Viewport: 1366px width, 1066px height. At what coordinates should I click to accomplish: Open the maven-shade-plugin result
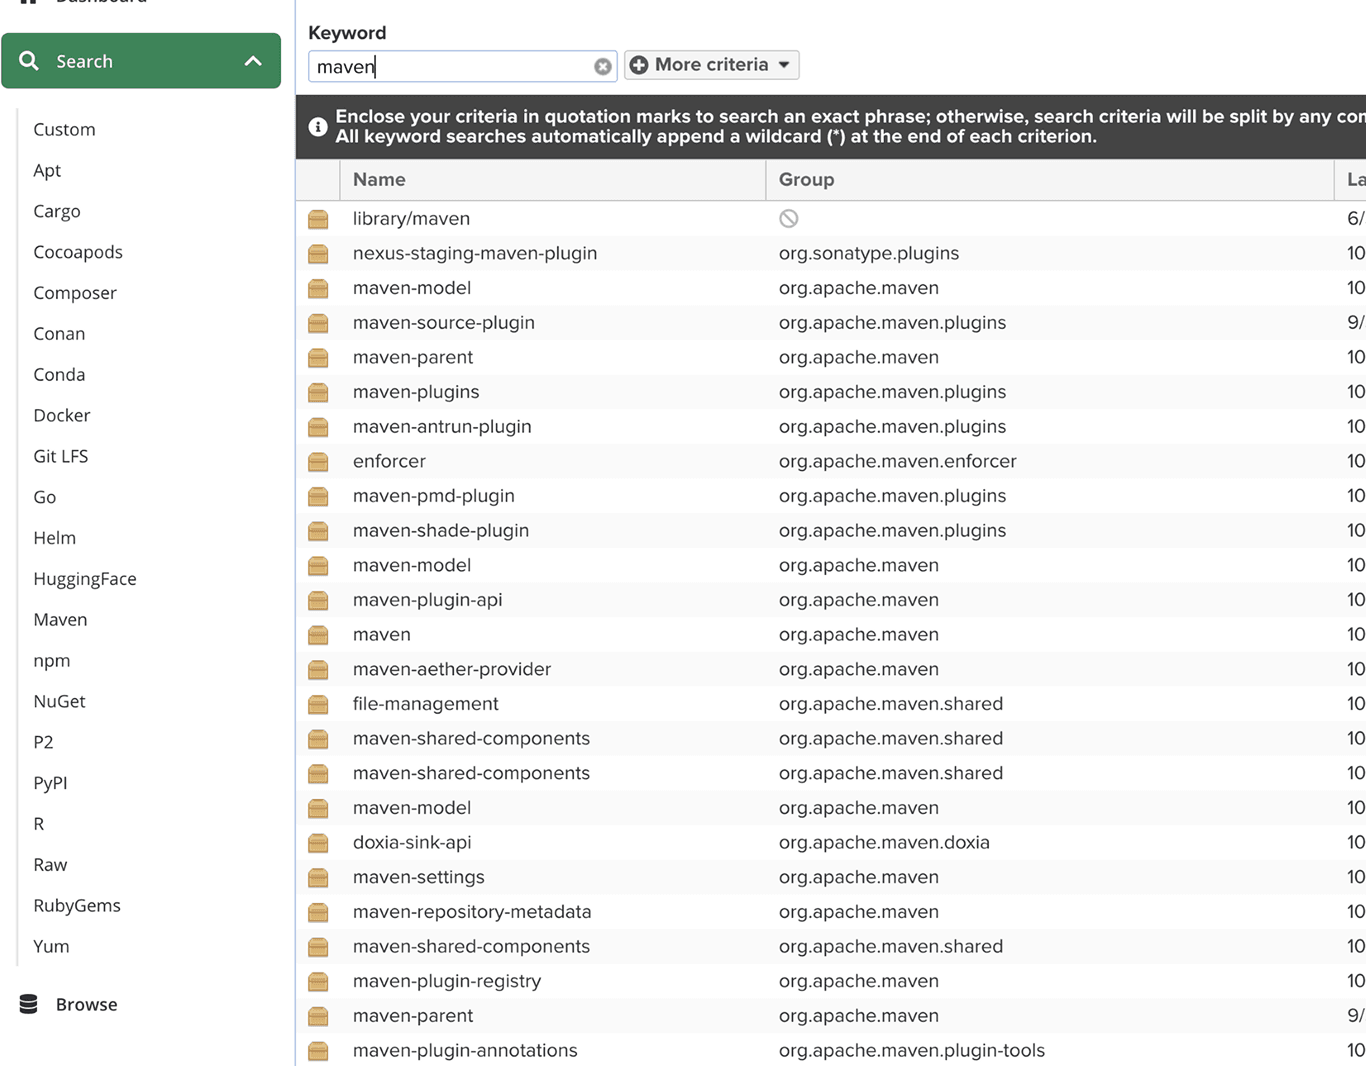pos(441,530)
